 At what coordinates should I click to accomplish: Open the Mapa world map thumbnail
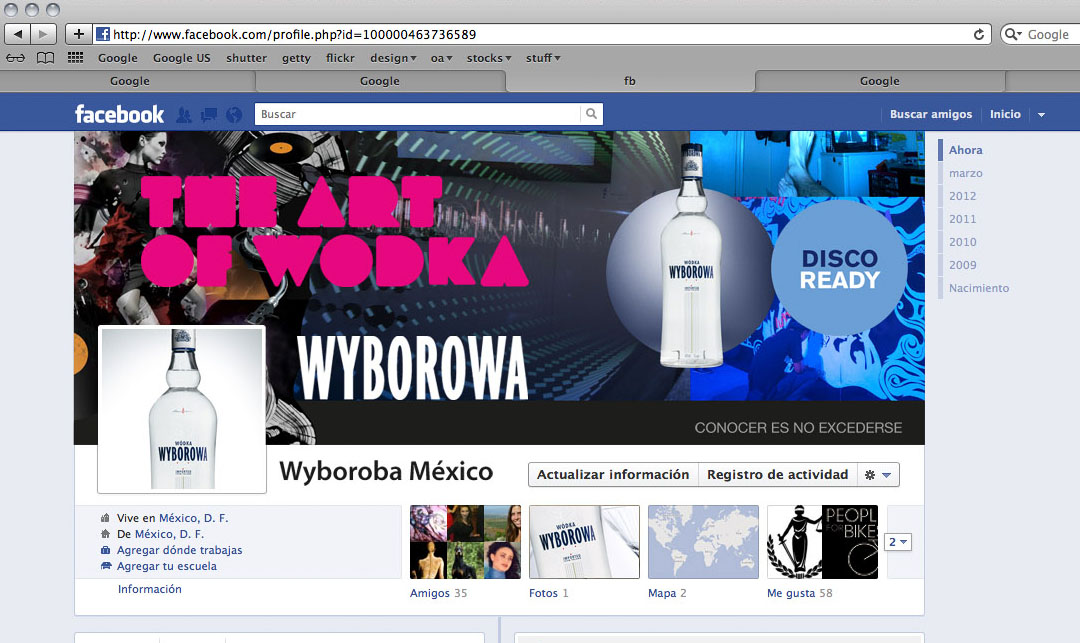click(x=703, y=542)
